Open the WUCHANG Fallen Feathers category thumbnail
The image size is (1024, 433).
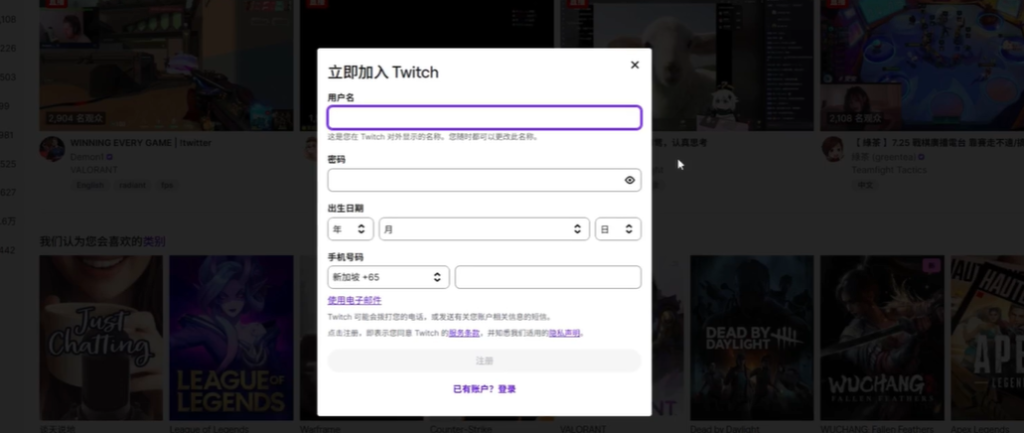(882, 338)
